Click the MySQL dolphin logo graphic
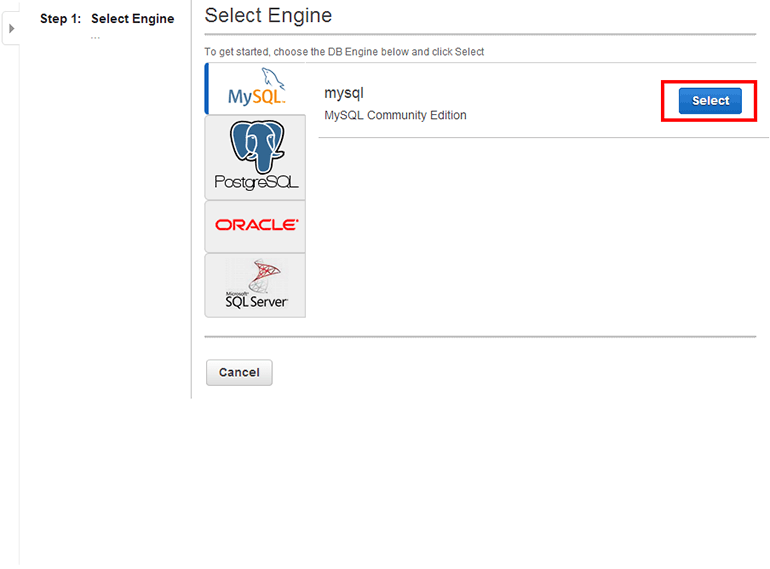770x569 pixels. pyautogui.click(x=270, y=79)
